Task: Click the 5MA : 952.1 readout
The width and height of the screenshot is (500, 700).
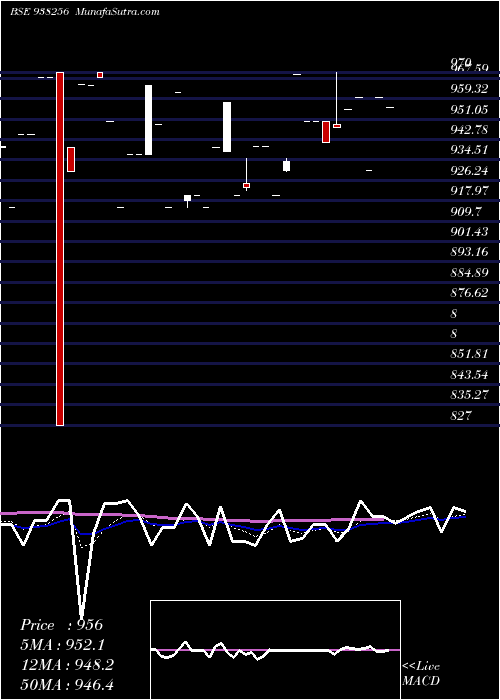Action: point(62,645)
